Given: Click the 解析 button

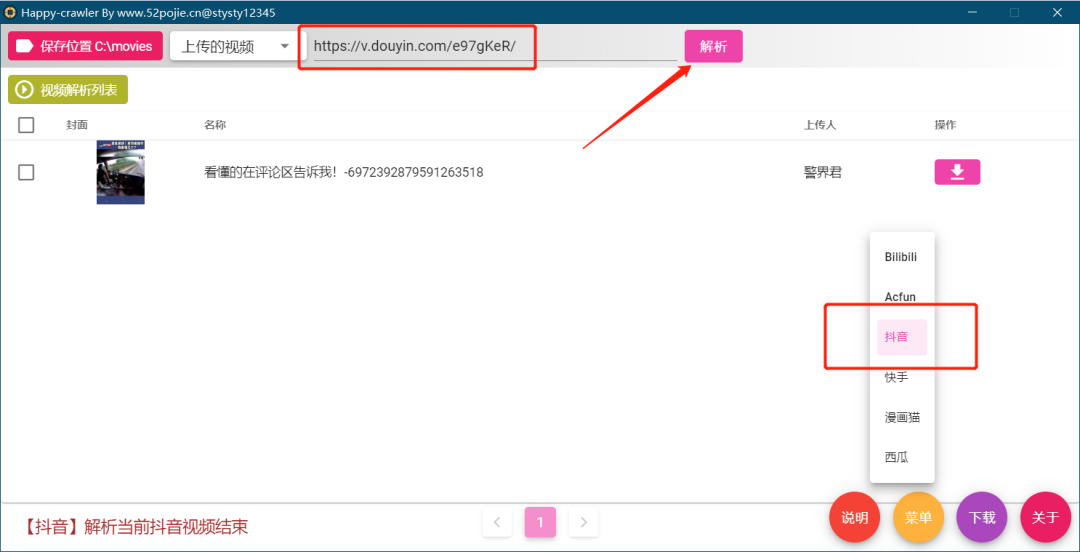Looking at the screenshot, I should 714,46.
